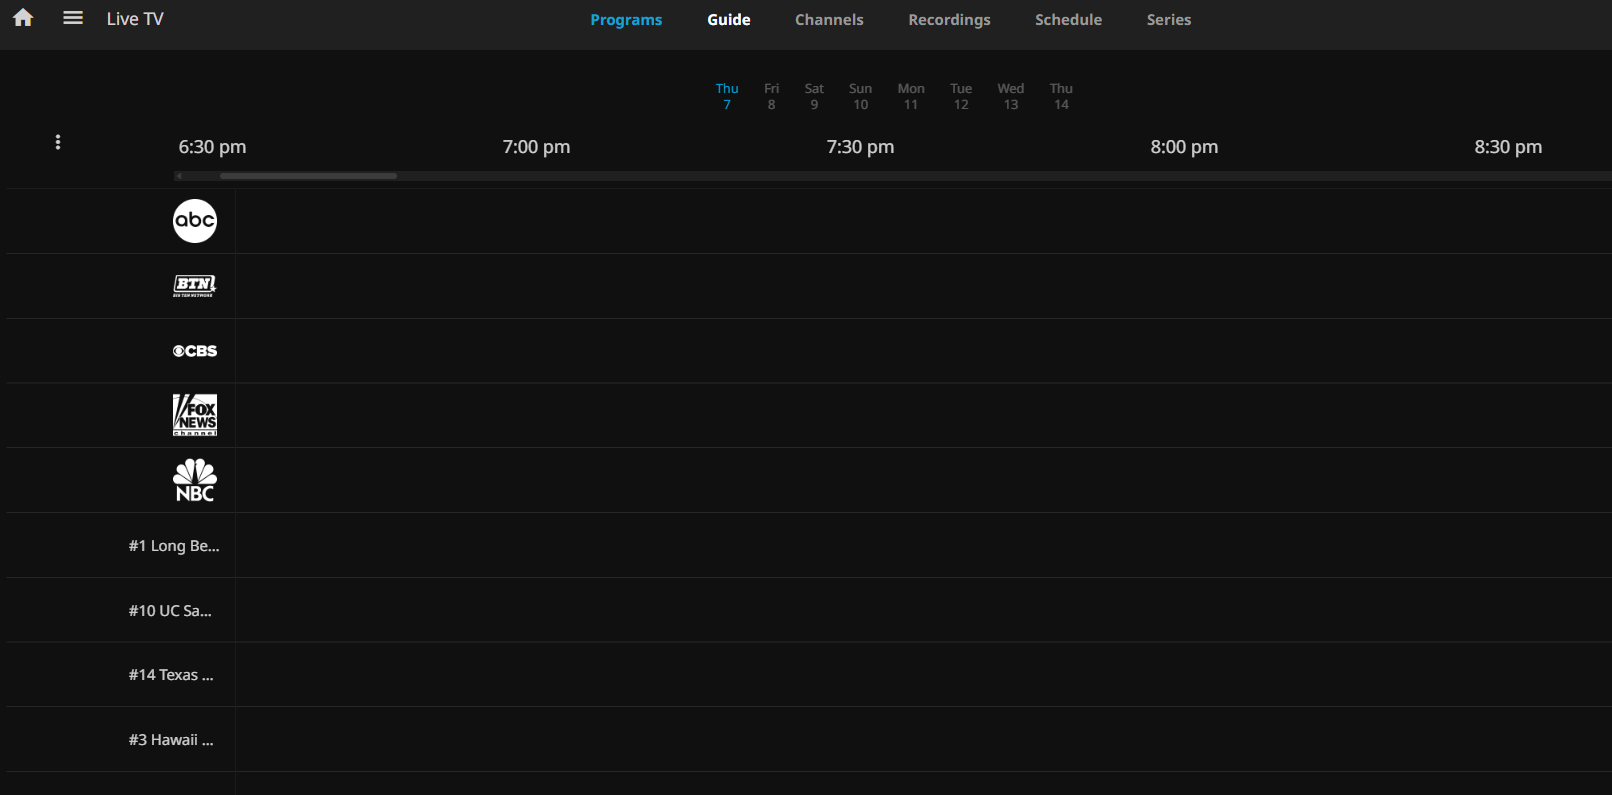The width and height of the screenshot is (1612, 795).
Task: Select the ABC channel logo
Action: pos(195,221)
